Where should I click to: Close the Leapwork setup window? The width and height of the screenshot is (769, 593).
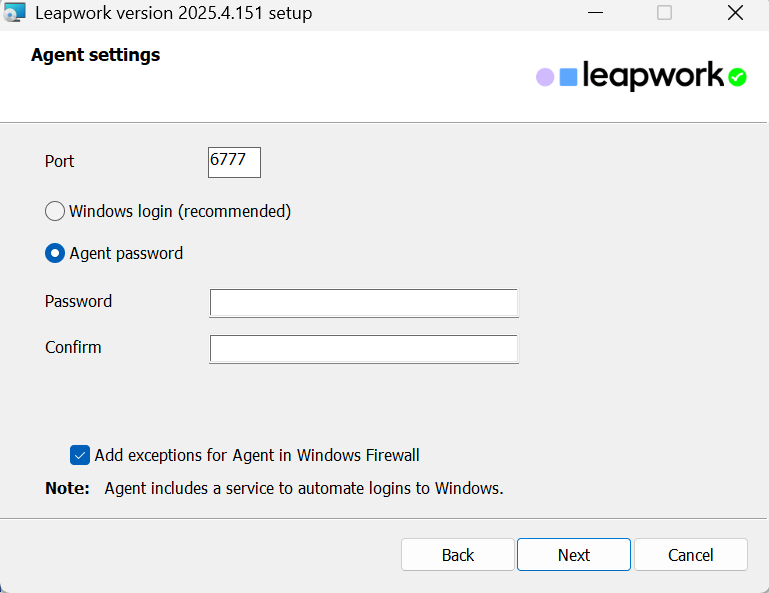[x=735, y=13]
